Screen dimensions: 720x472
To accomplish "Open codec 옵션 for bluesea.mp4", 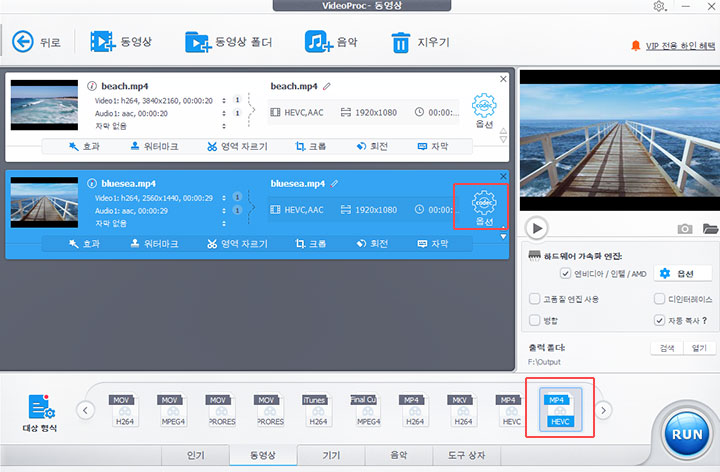I will tap(484, 208).
